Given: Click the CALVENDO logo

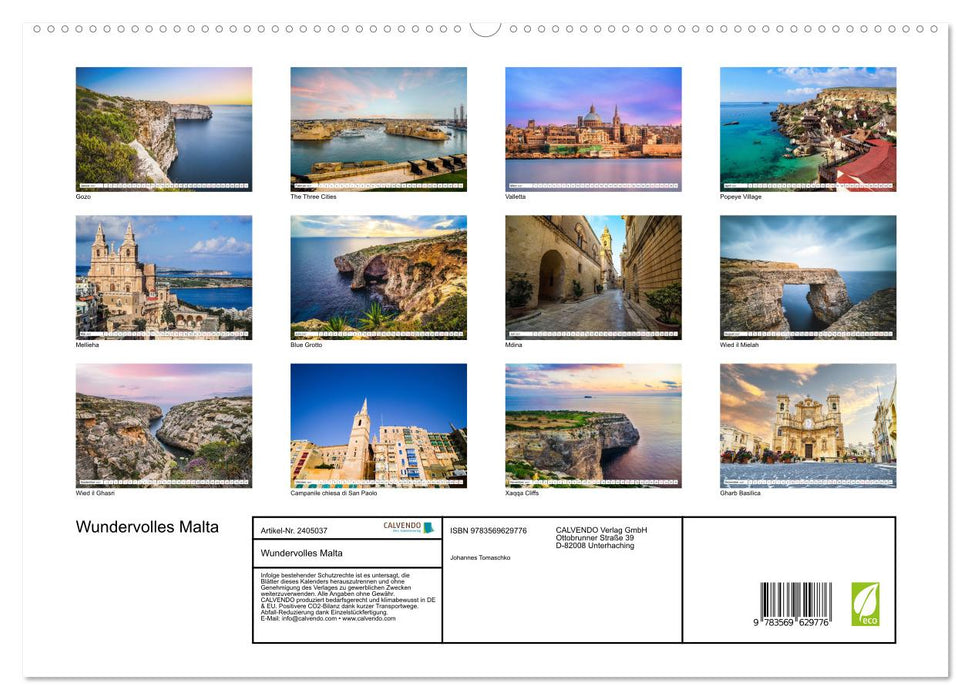Looking at the screenshot, I should point(409,527).
